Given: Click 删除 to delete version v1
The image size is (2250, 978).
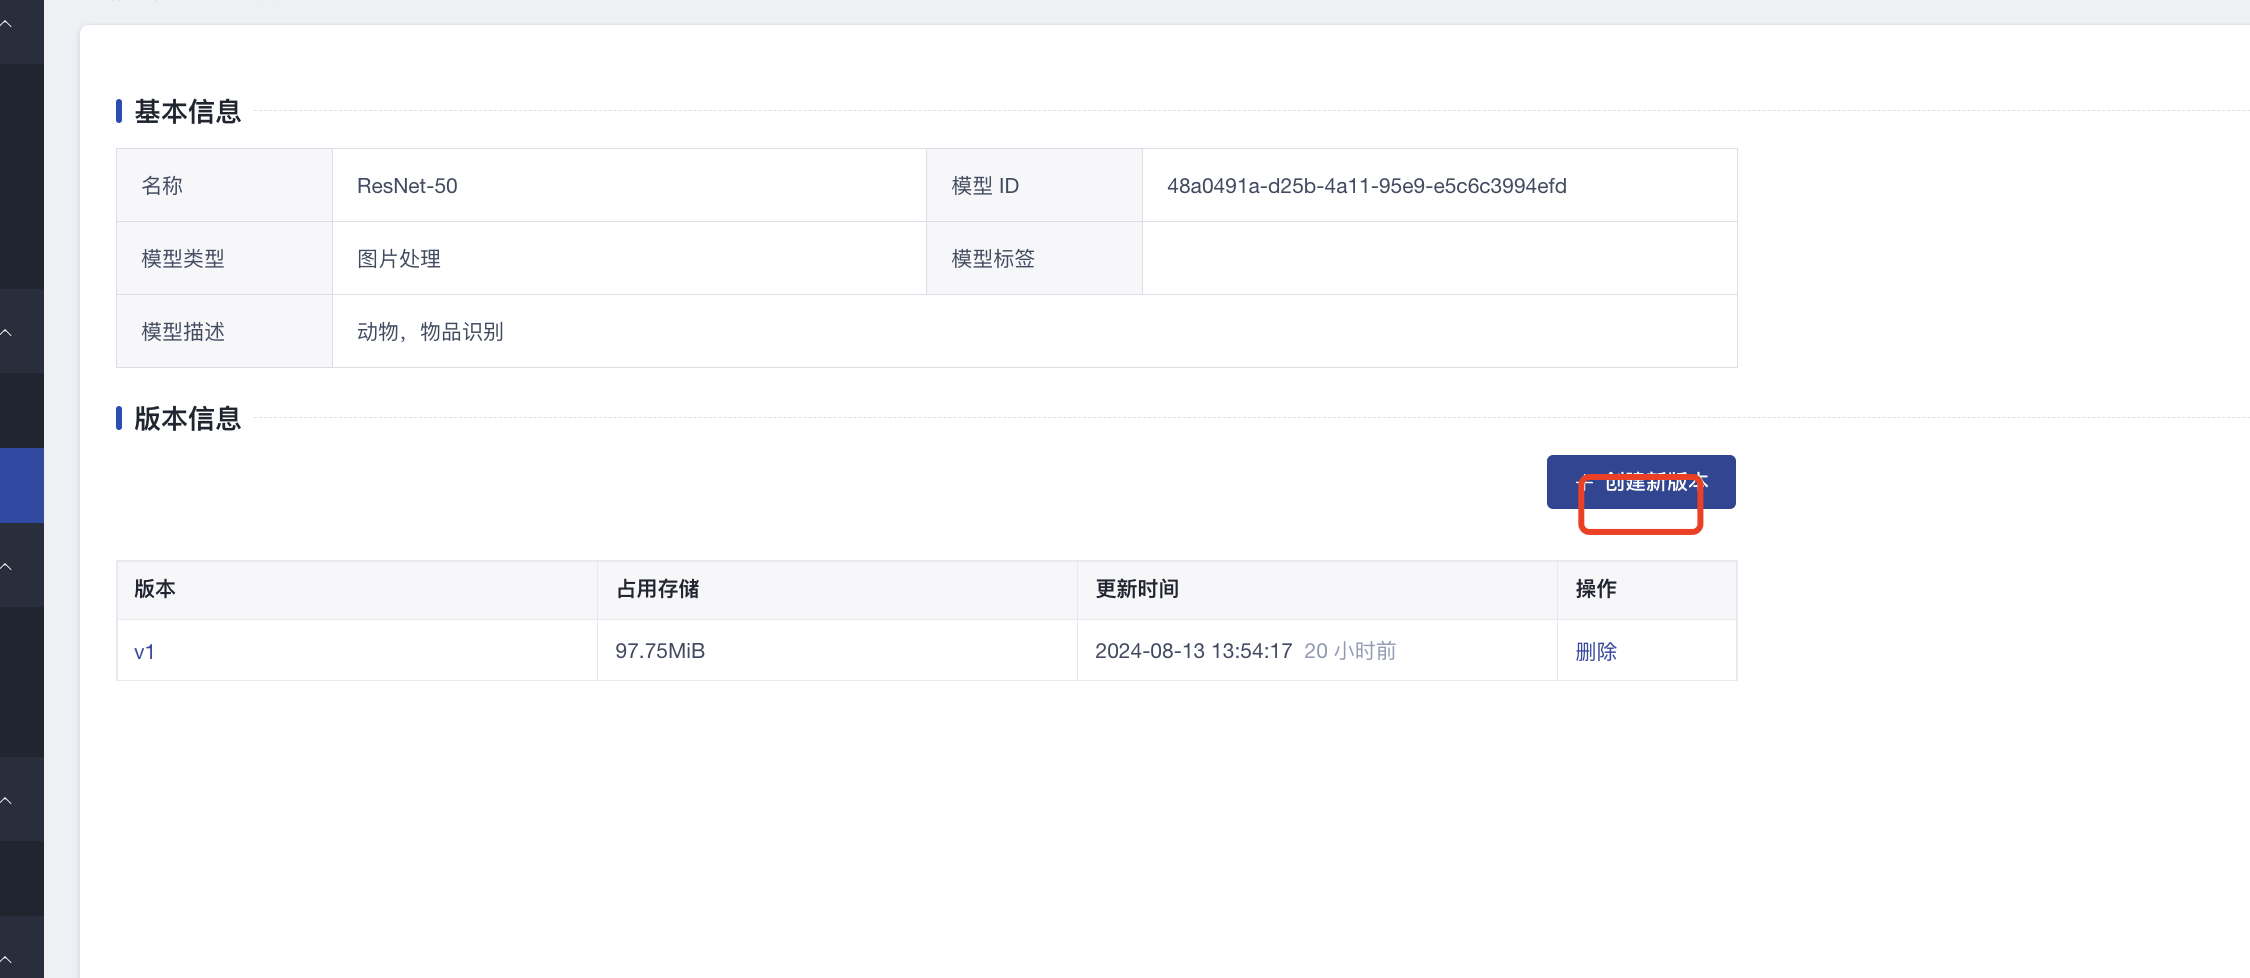Looking at the screenshot, I should (x=1595, y=652).
